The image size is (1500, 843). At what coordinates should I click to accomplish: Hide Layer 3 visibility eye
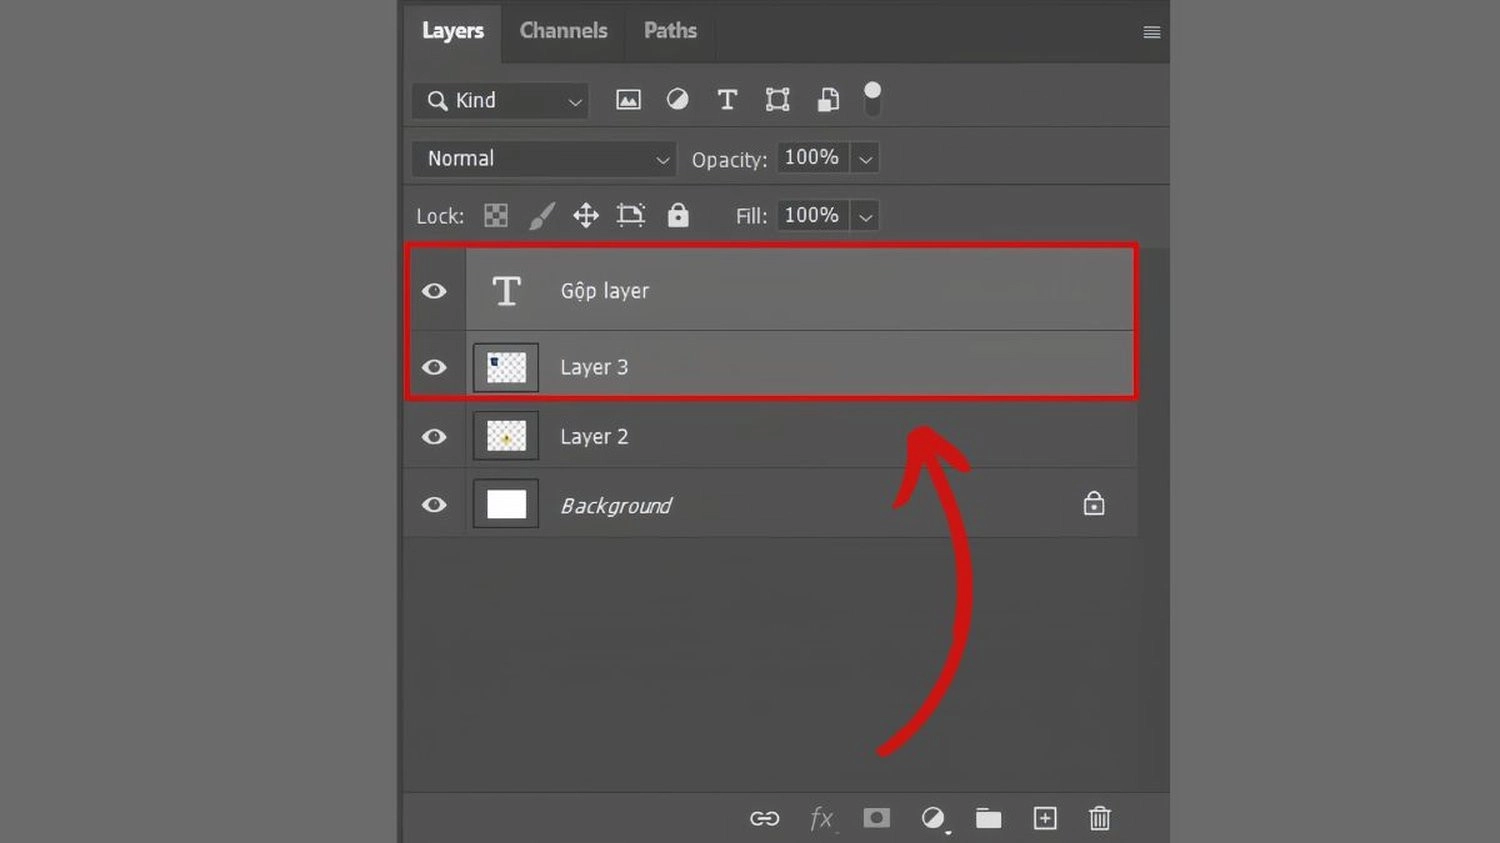[x=434, y=367]
